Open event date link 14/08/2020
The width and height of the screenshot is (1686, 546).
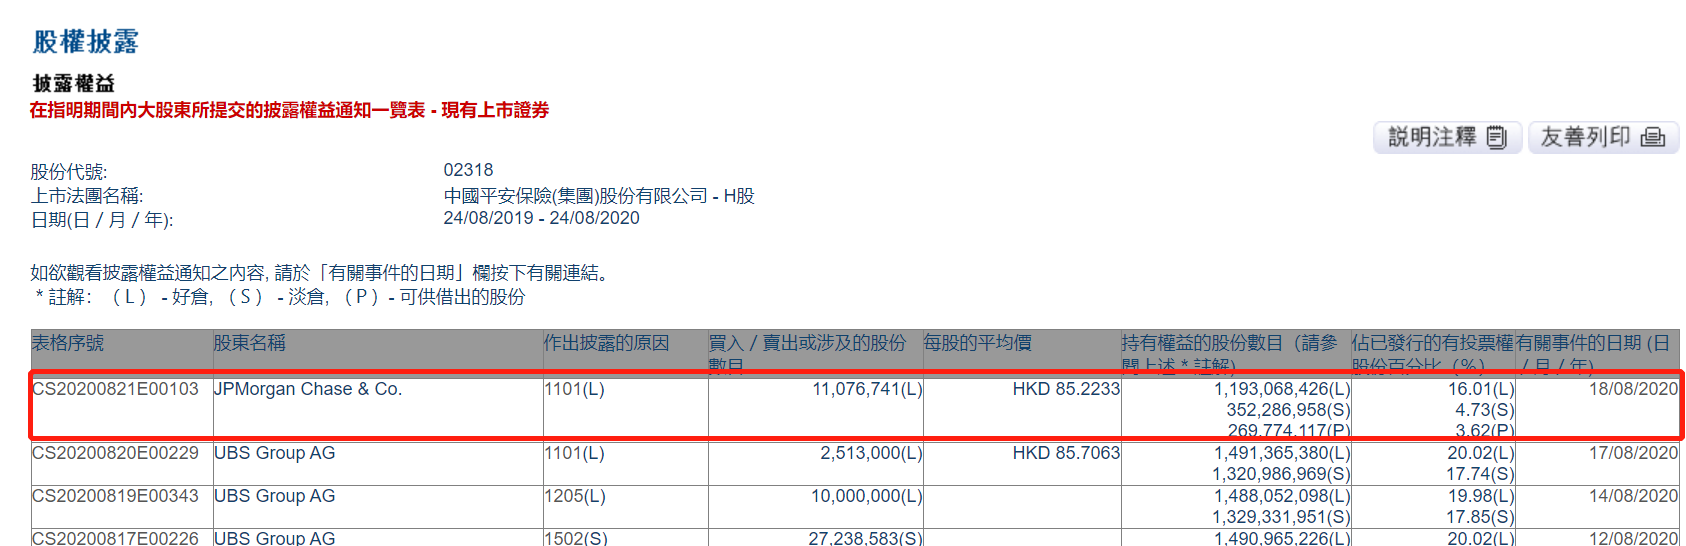tap(1633, 496)
